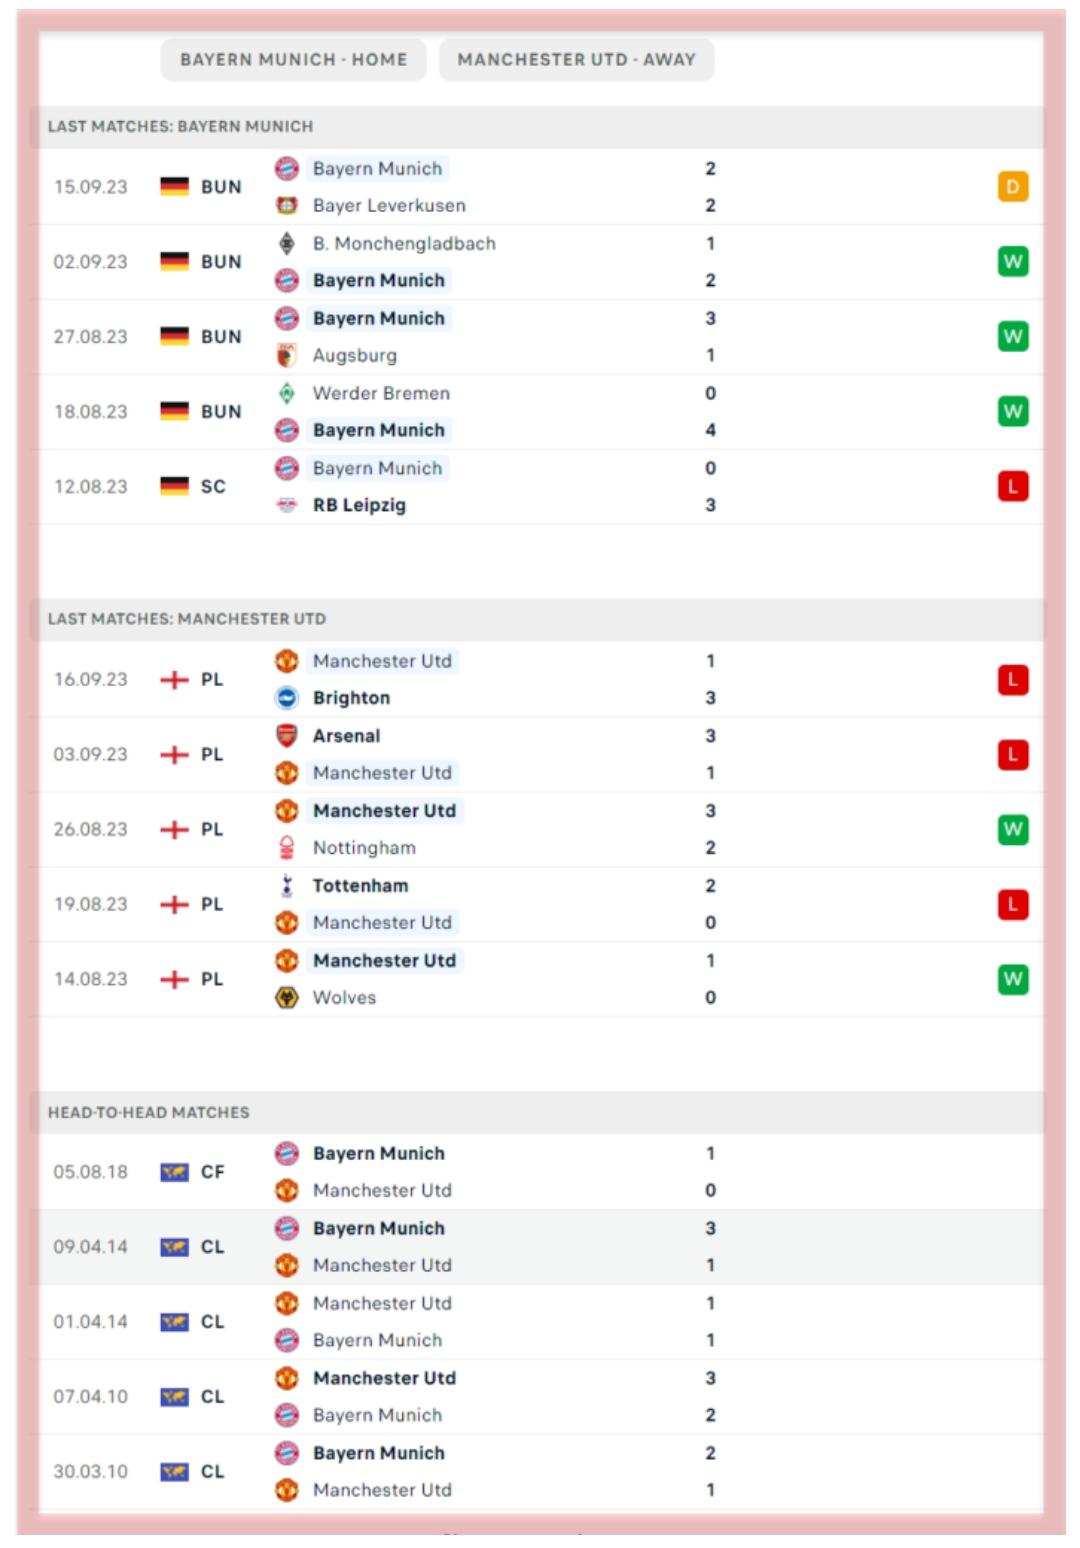Open the 09.04.14 head-to-head match row
Screen dimensions: 1080x1548
pyautogui.click(x=540, y=1247)
